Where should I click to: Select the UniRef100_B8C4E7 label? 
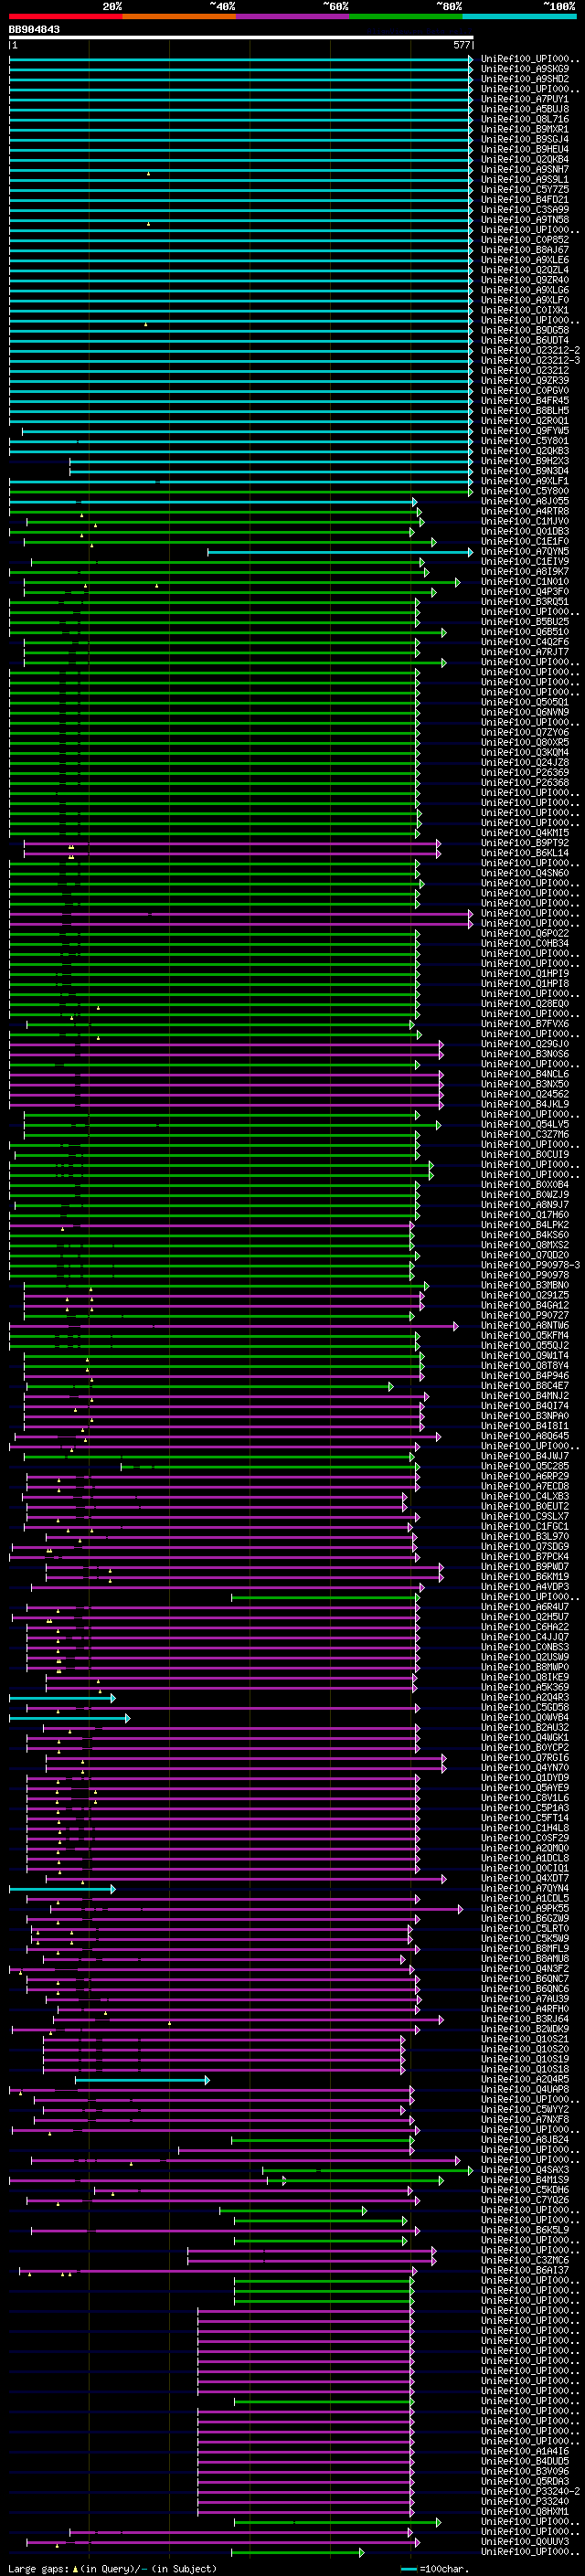tap(524, 1385)
